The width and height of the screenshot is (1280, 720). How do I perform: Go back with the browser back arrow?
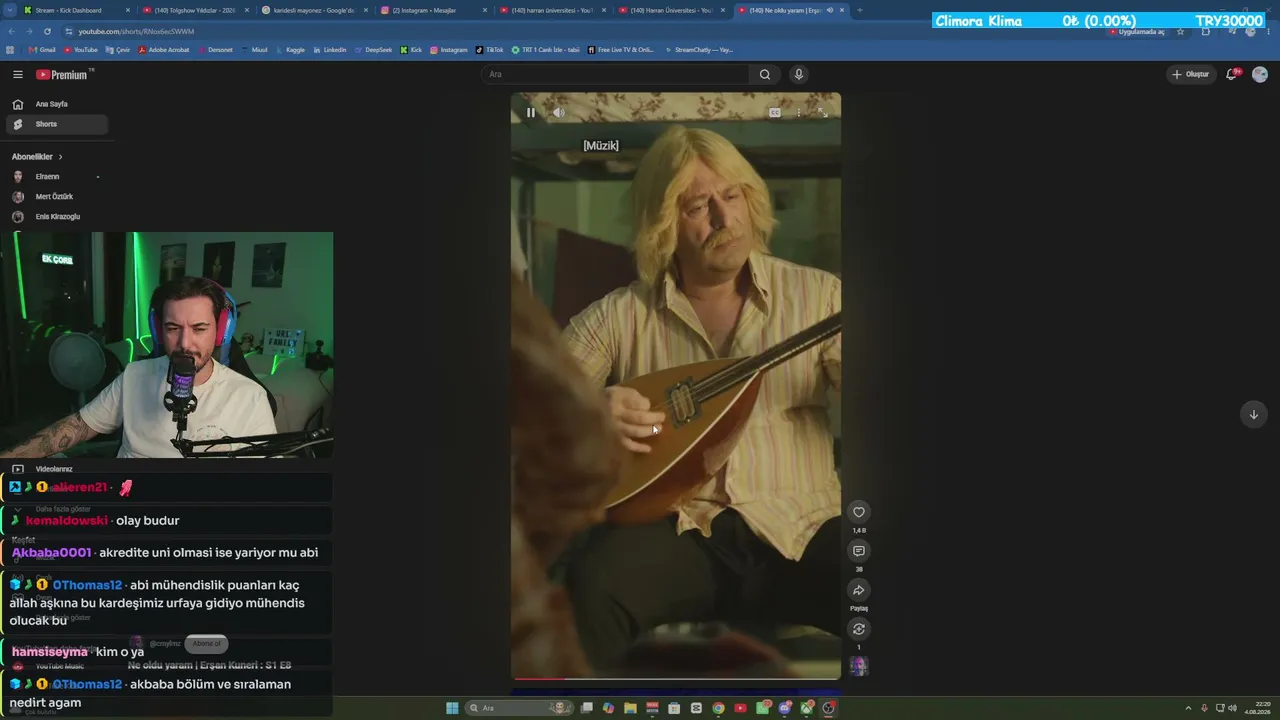pos(11,32)
